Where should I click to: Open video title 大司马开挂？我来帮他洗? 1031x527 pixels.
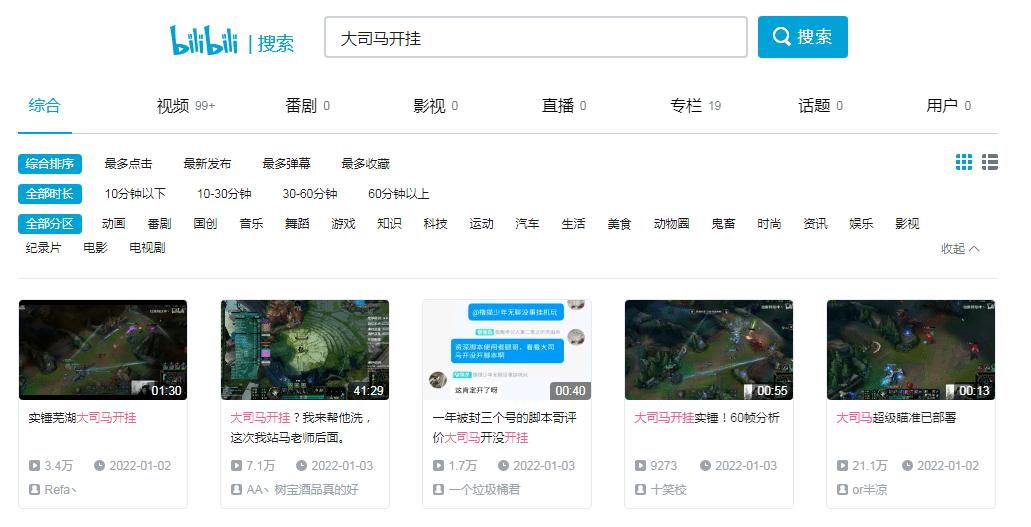coord(301,428)
